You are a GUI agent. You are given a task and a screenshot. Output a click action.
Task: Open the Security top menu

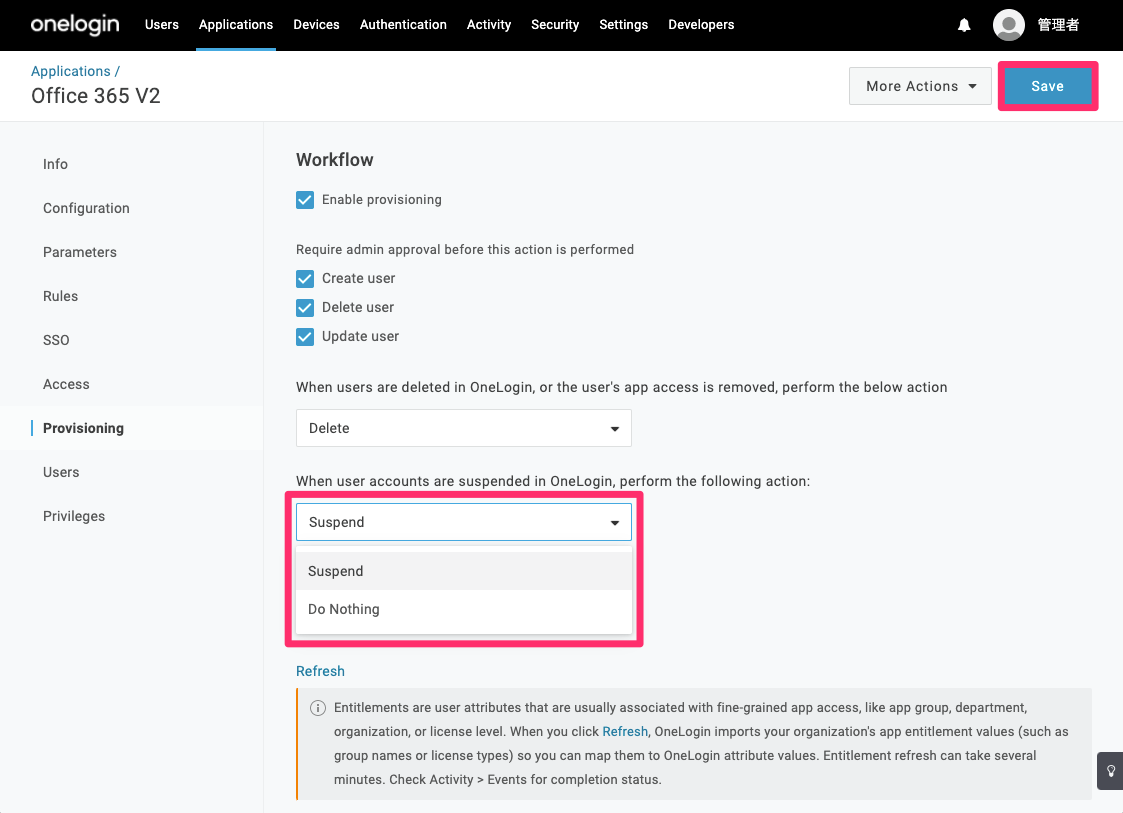click(554, 24)
